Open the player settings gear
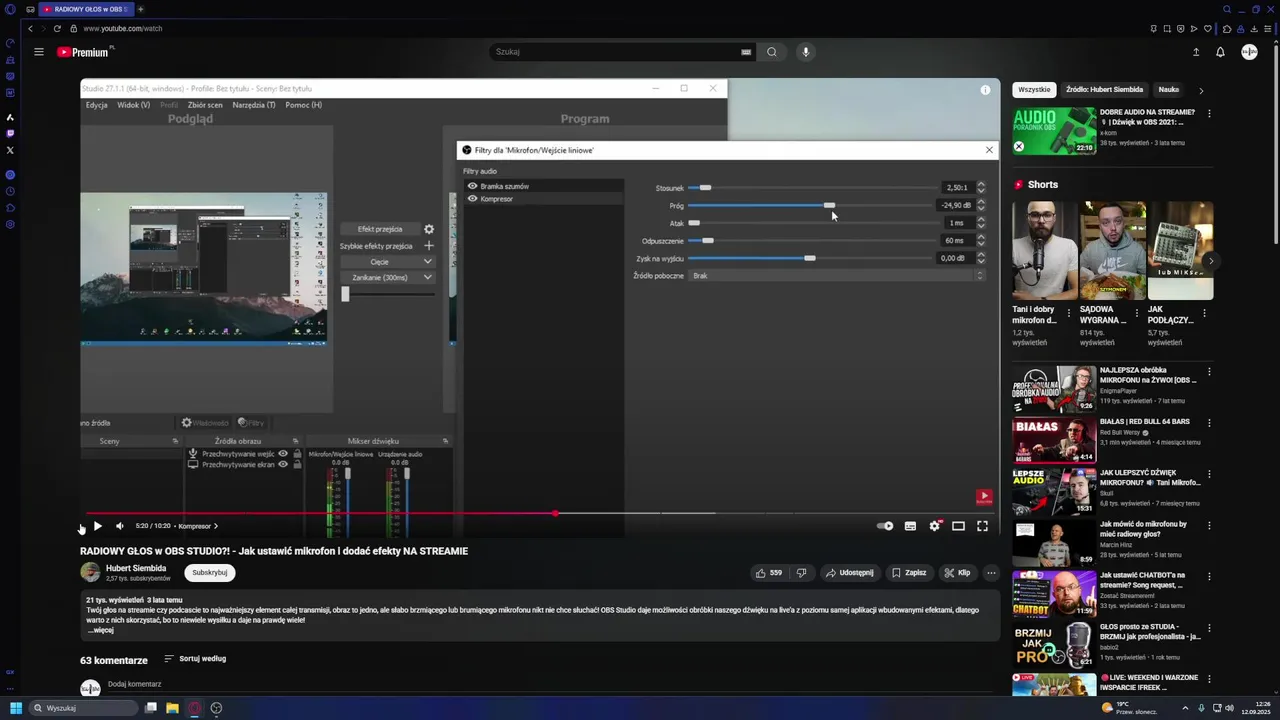Image resolution: width=1280 pixels, height=720 pixels. [935, 526]
